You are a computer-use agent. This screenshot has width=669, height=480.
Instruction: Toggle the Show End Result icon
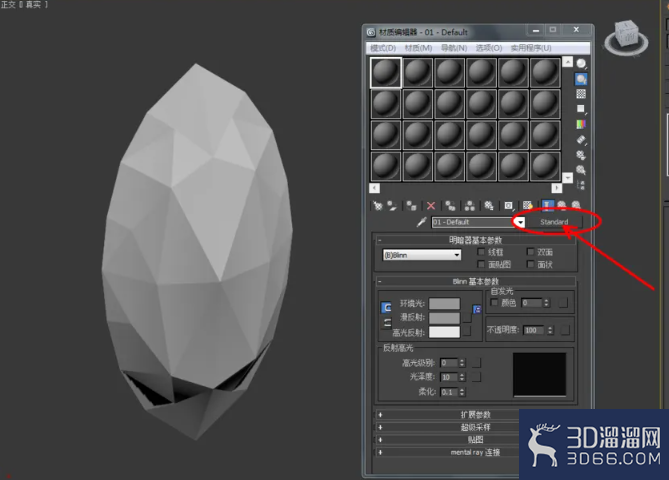click(547, 206)
